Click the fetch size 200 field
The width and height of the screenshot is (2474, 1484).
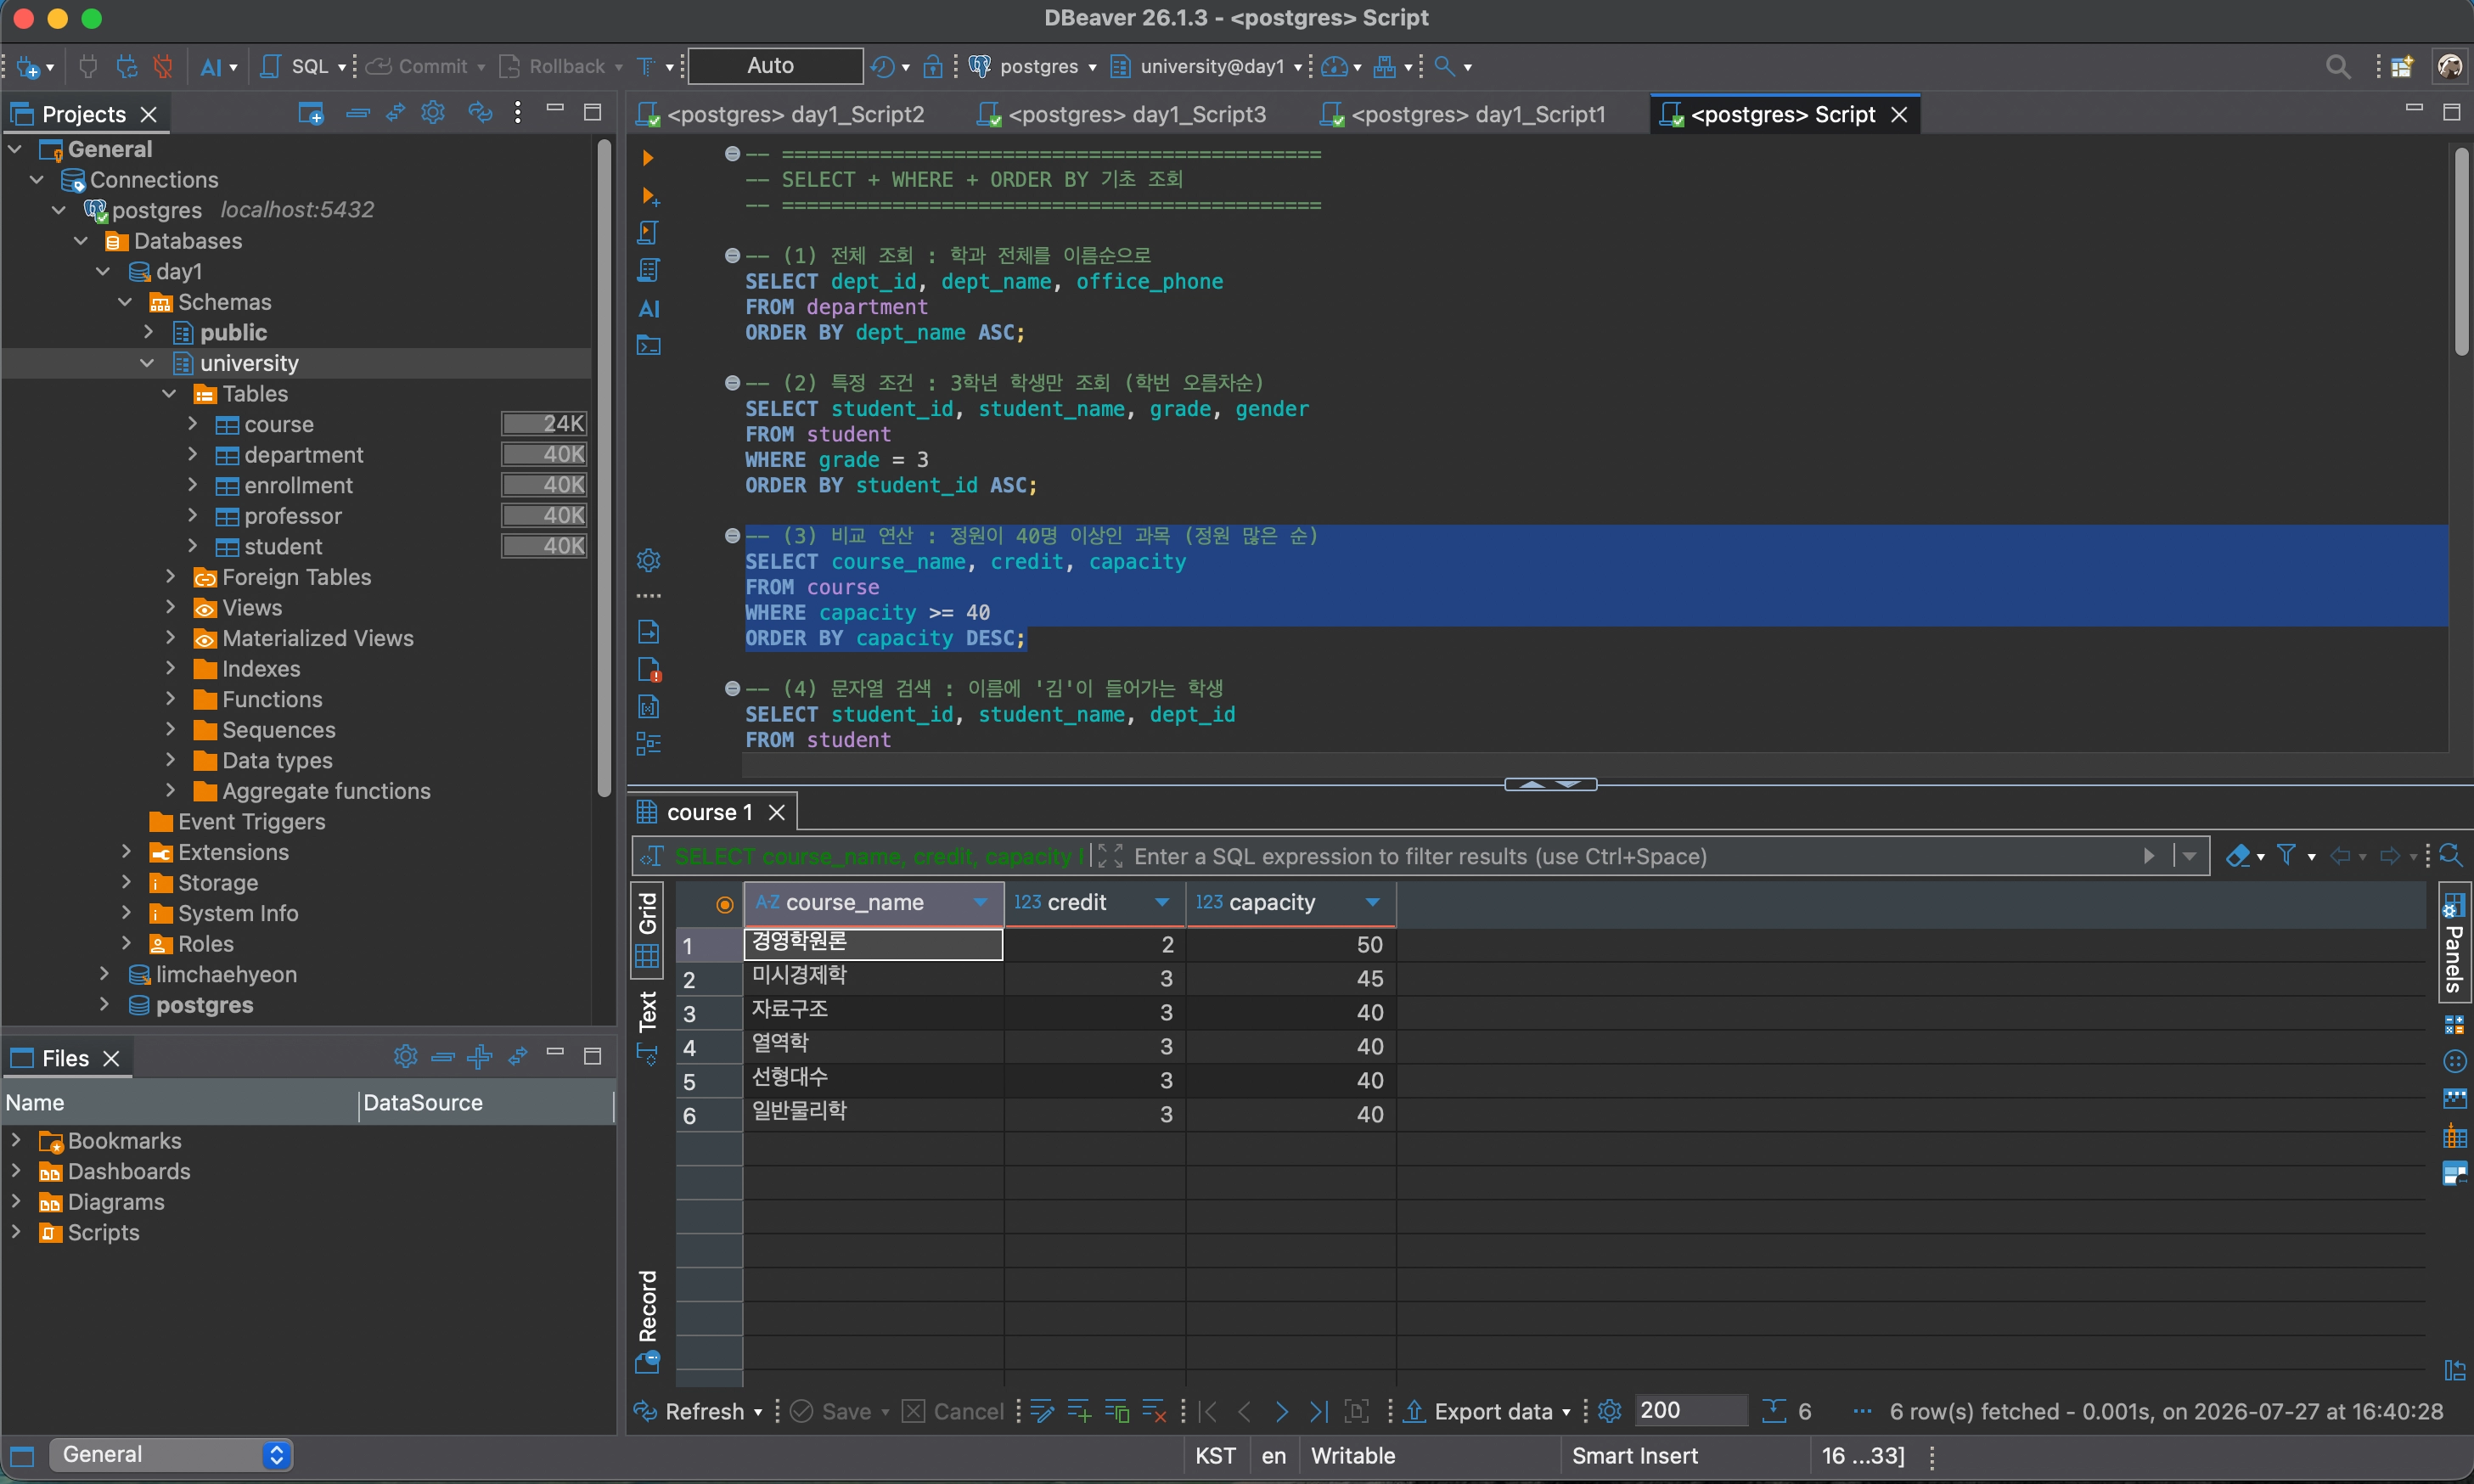pyautogui.click(x=1690, y=1410)
